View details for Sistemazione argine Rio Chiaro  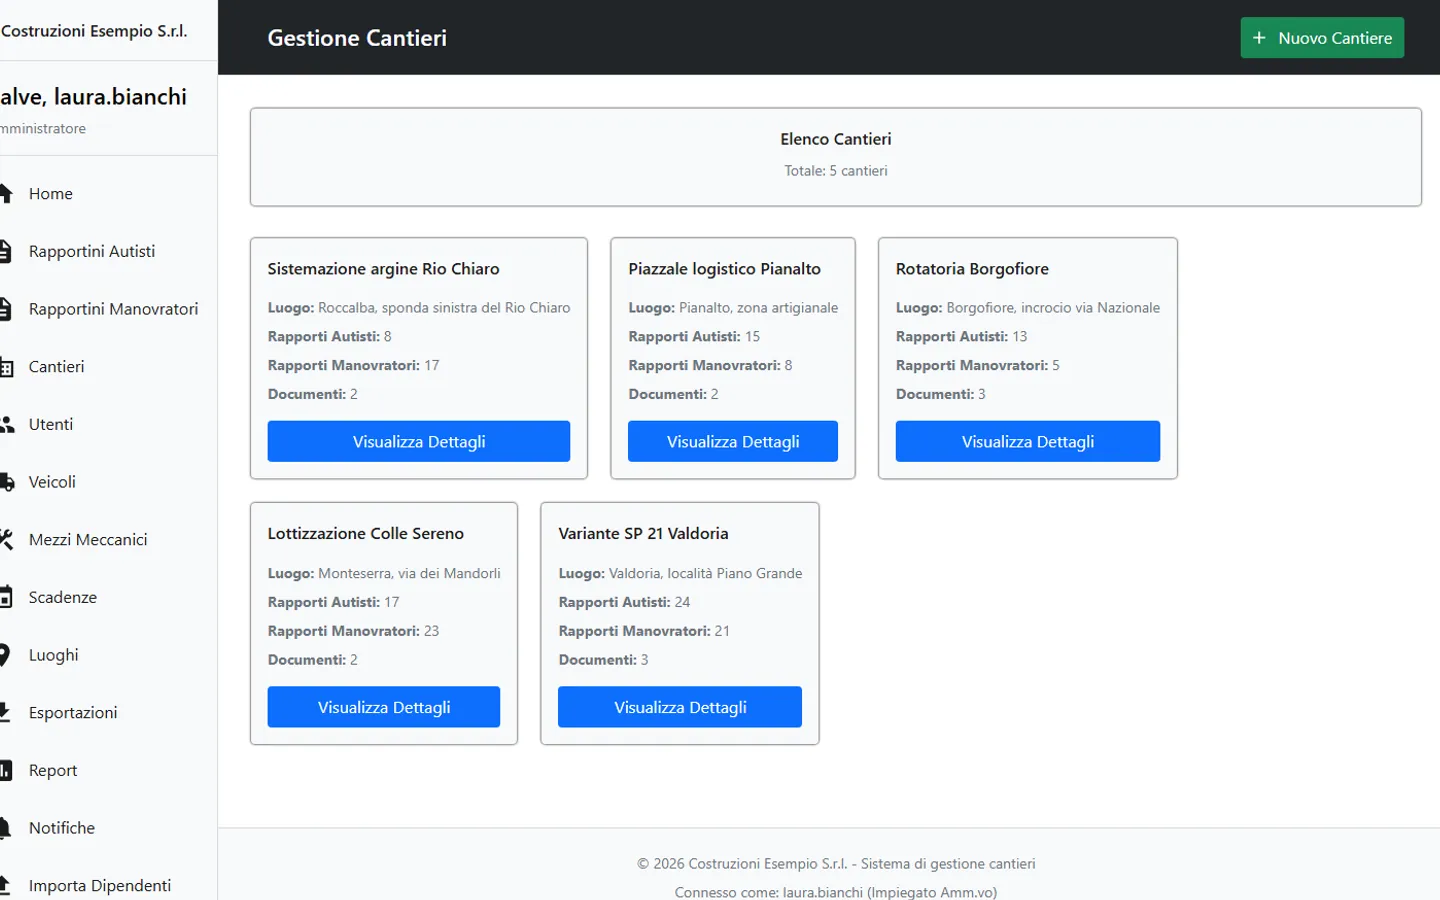click(x=419, y=441)
